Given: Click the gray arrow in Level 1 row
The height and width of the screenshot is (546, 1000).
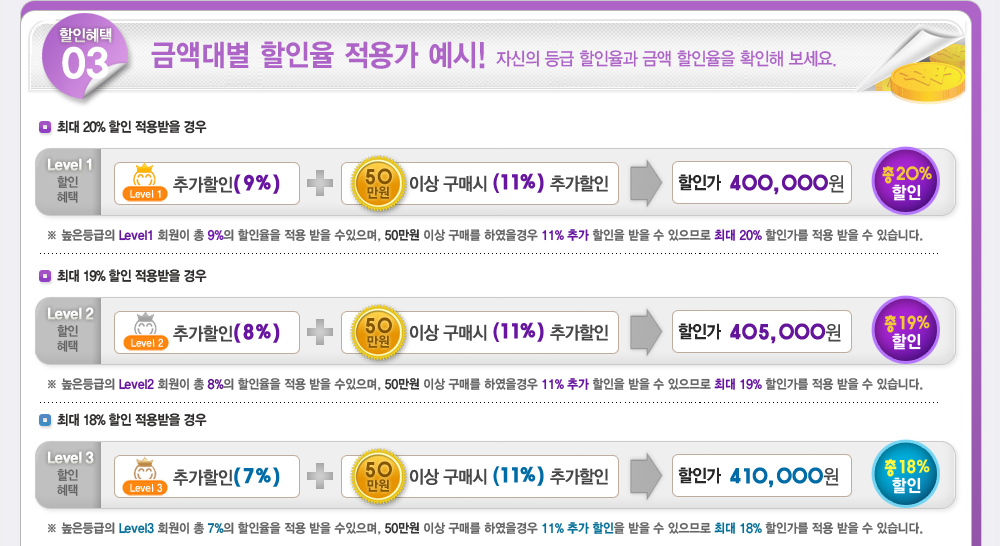Looking at the screenshot, I should pos(646,183).
